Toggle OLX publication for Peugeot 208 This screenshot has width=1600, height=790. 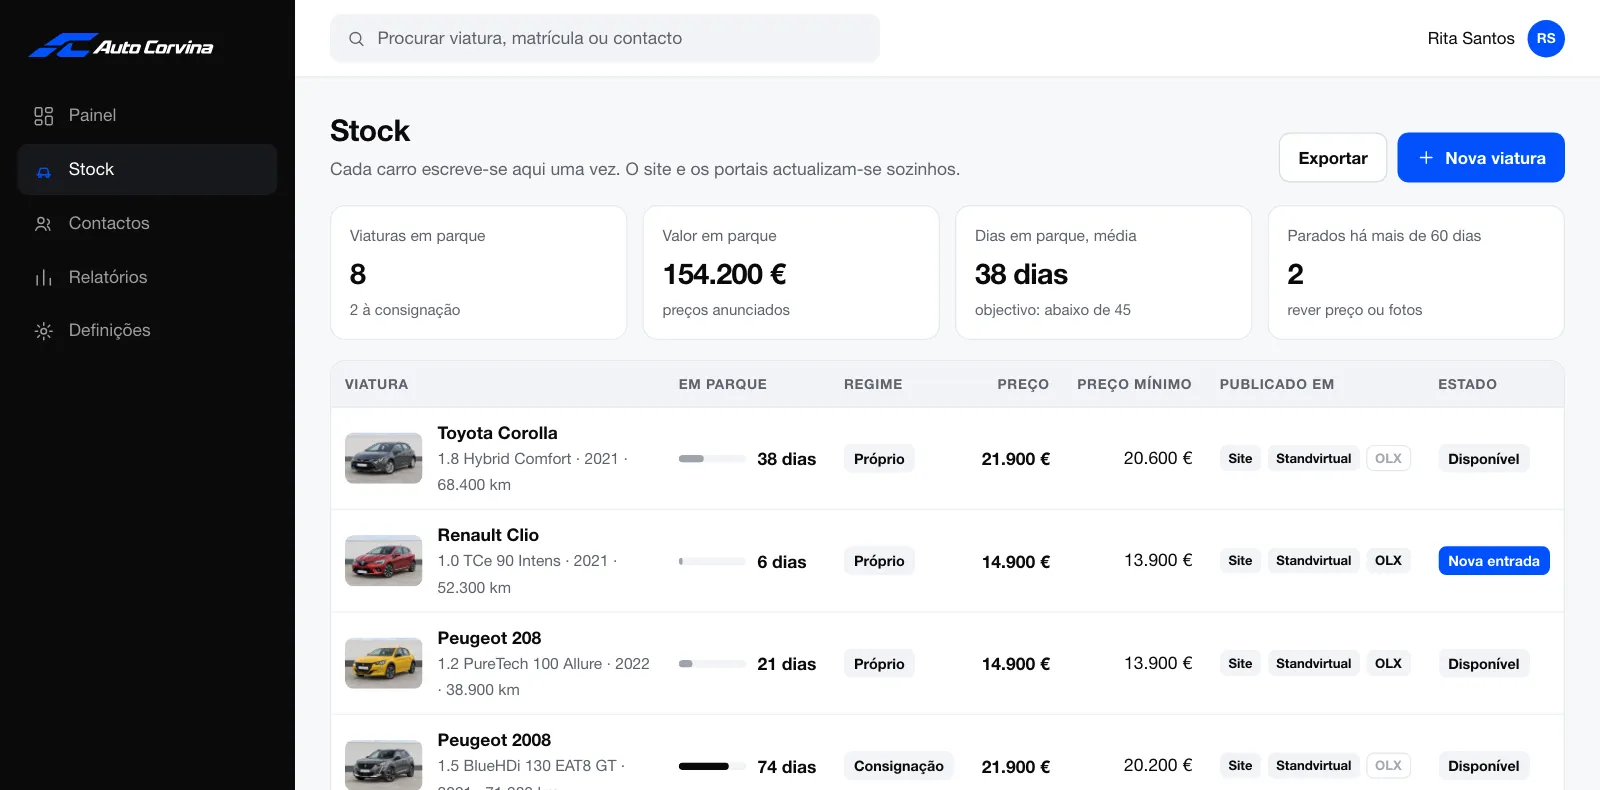[1388, 664]
